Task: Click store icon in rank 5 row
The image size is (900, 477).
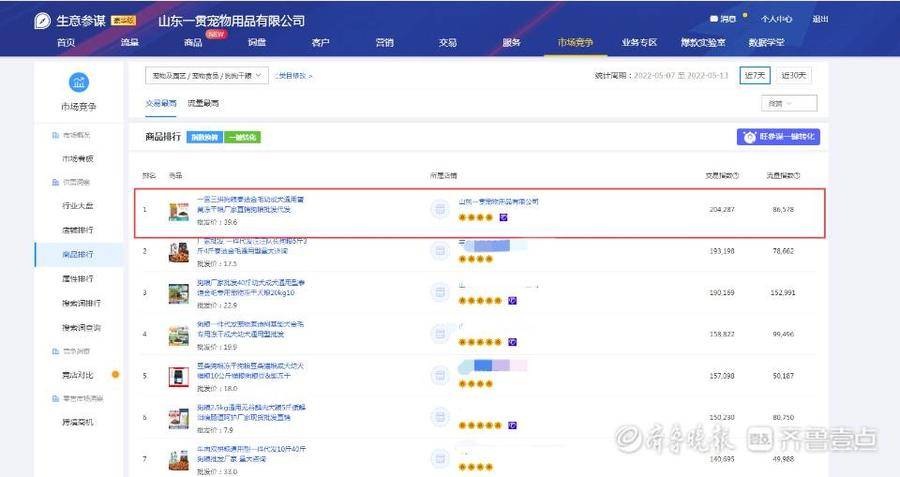Action: pyautogui.click(x=440, y=375)
